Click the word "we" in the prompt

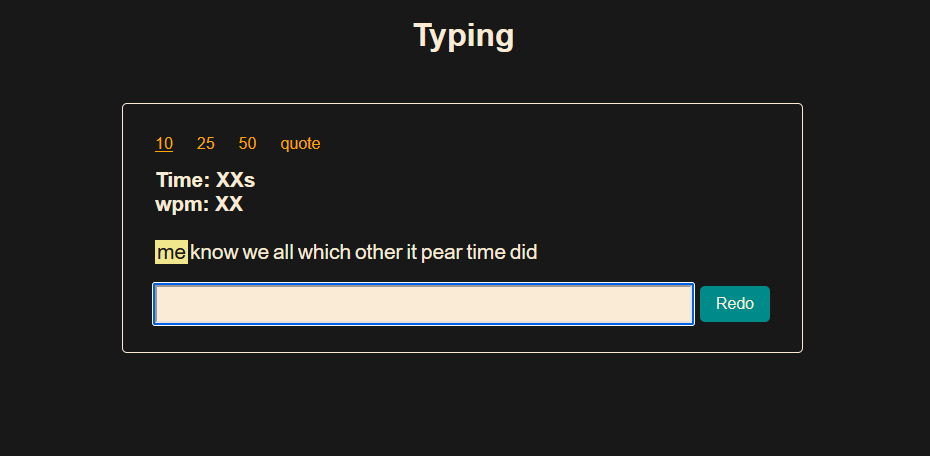255,253
